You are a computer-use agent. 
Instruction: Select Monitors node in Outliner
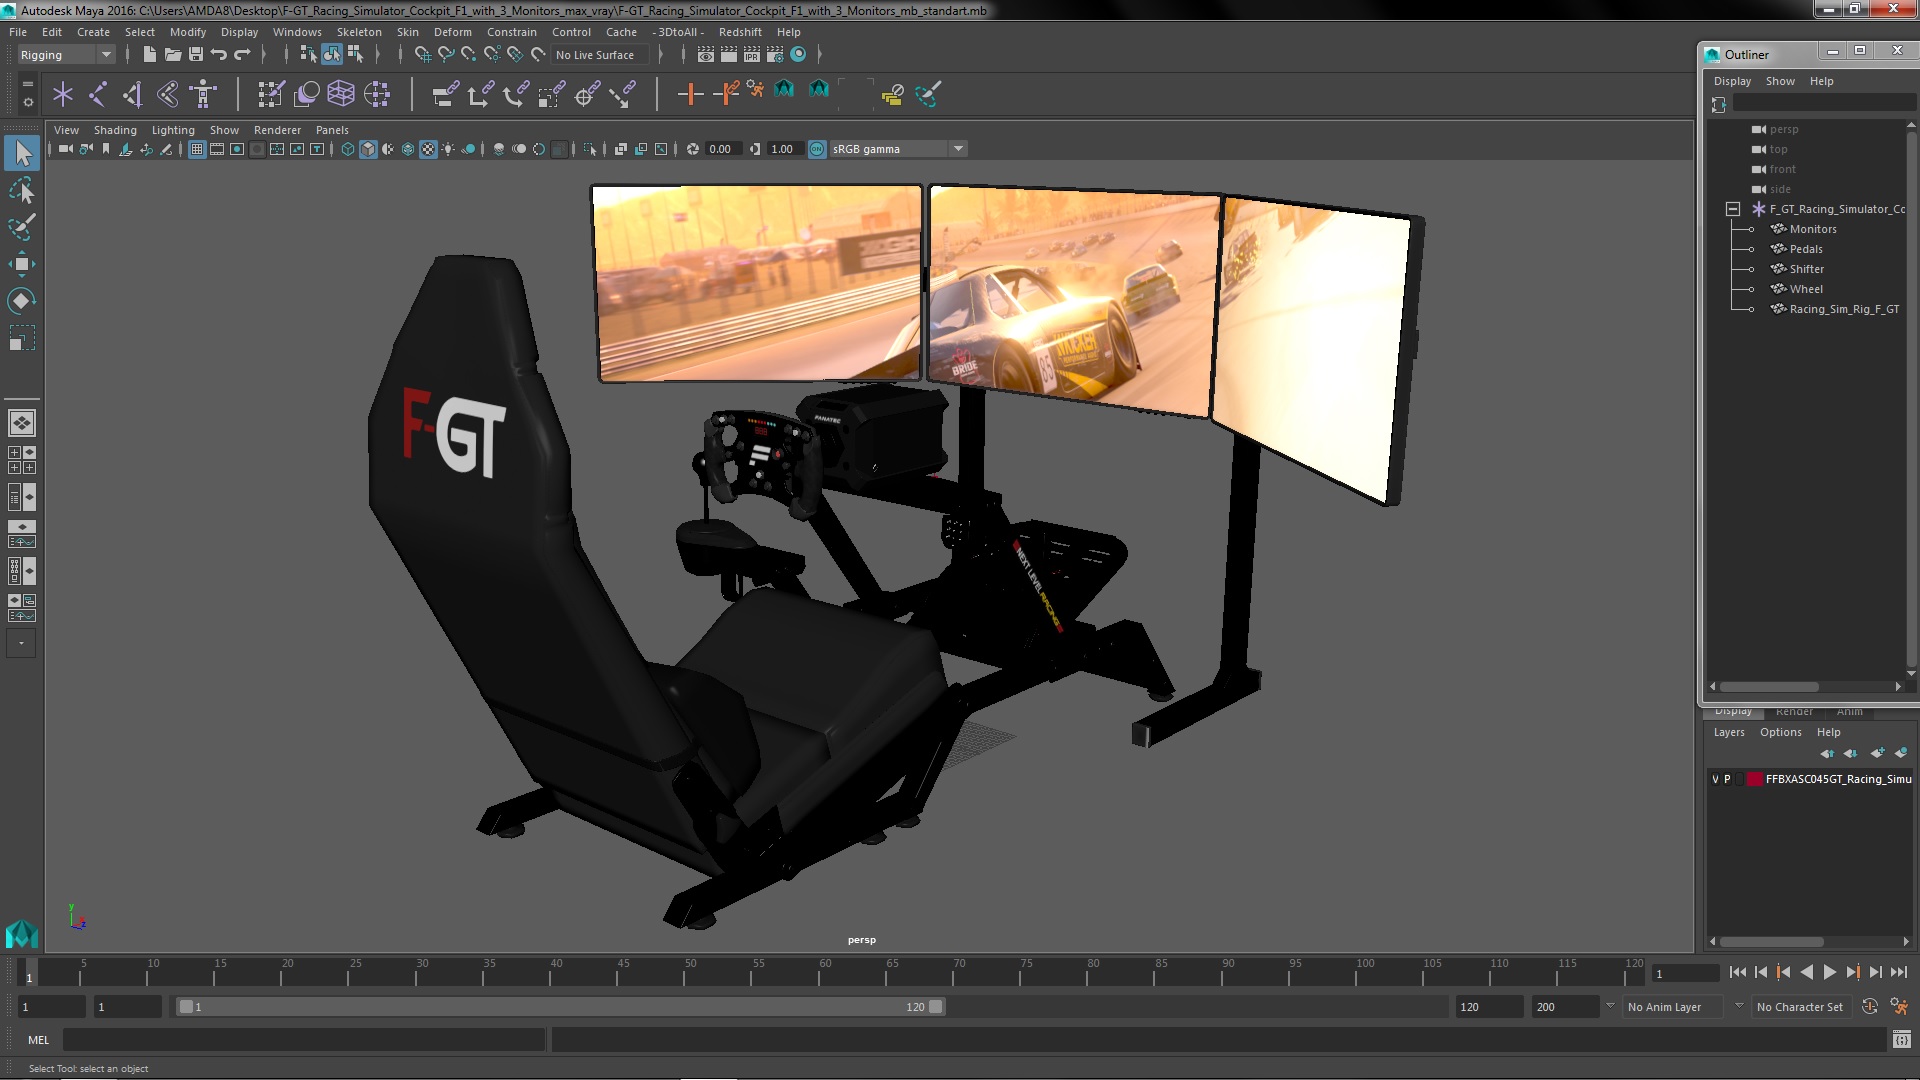point(1813,229)
